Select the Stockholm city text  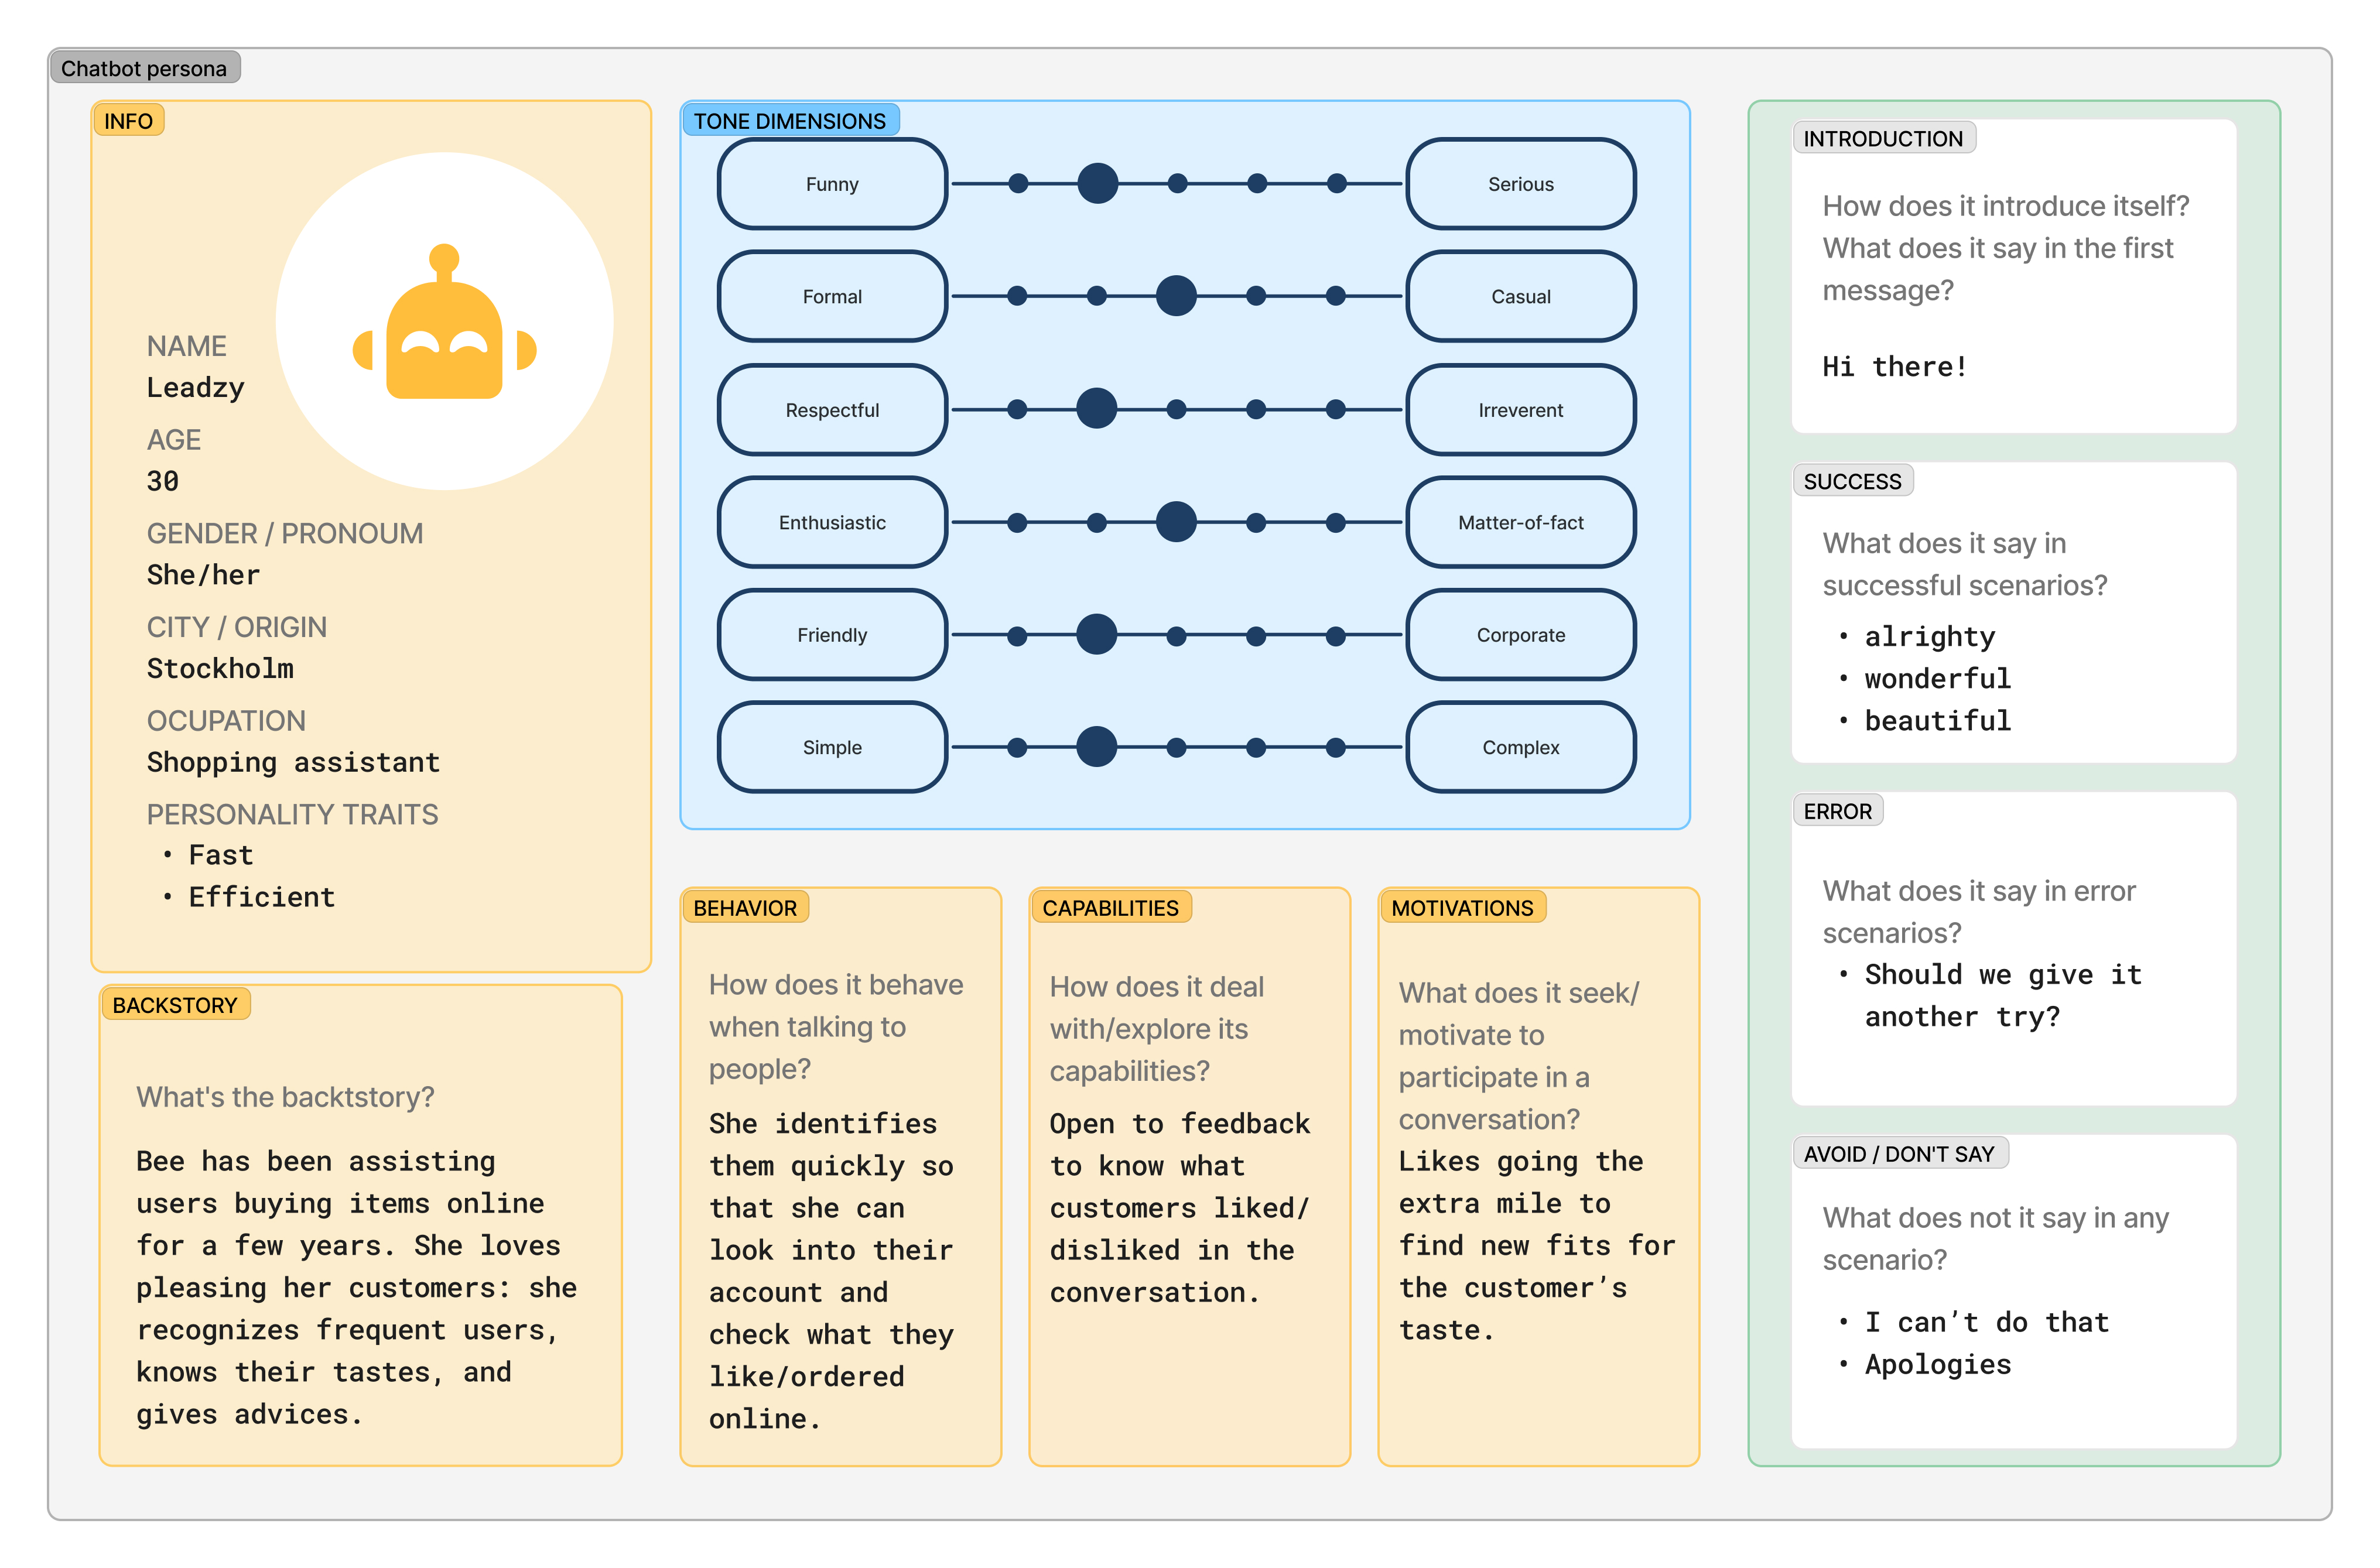(x=220, y=668)
